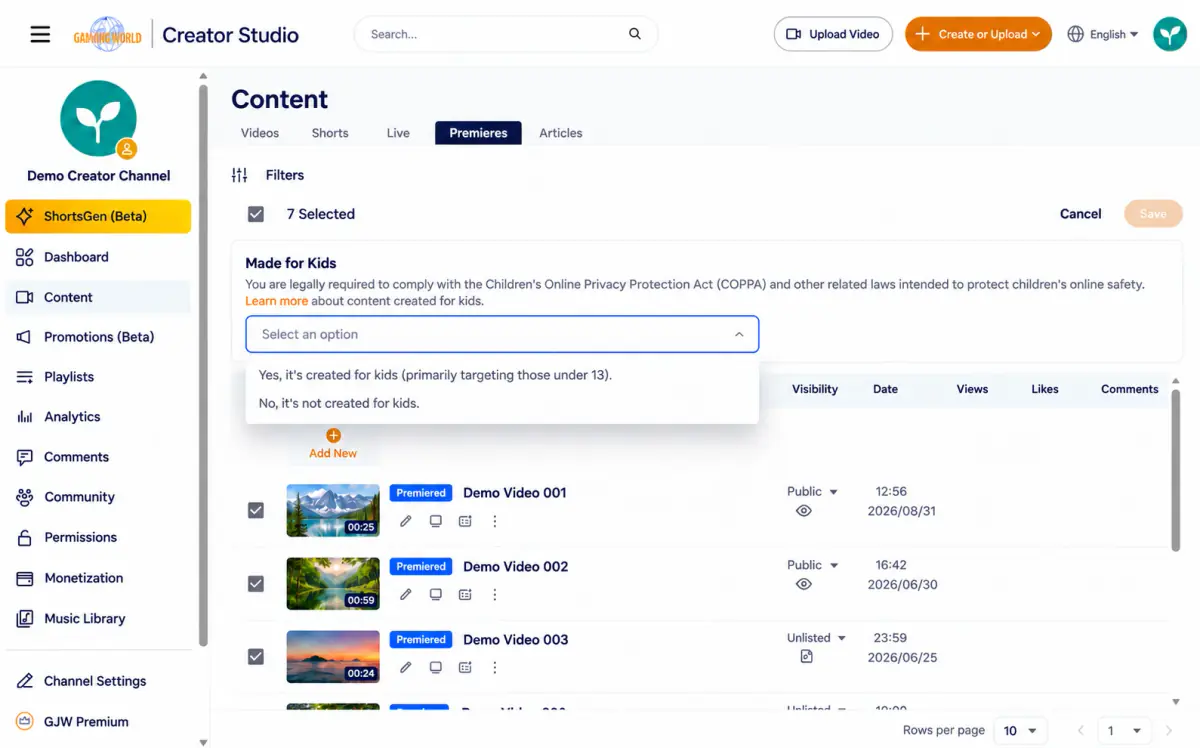Change the Unlisted visibility of Demo Video 003

pos(816,638)
